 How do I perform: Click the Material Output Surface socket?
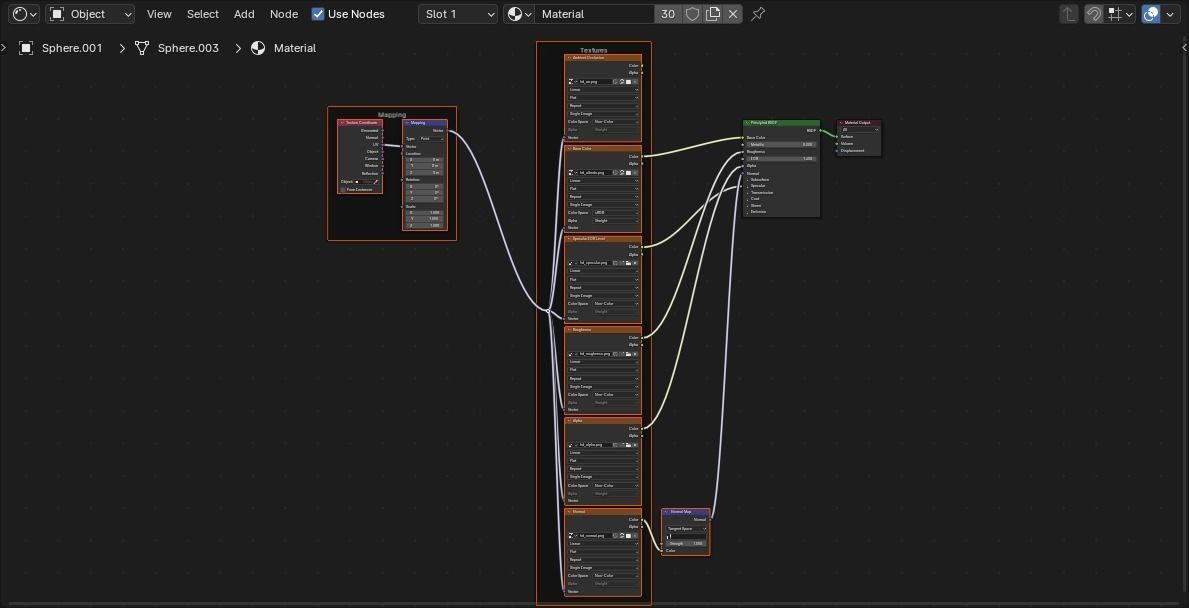click(838, 136)
